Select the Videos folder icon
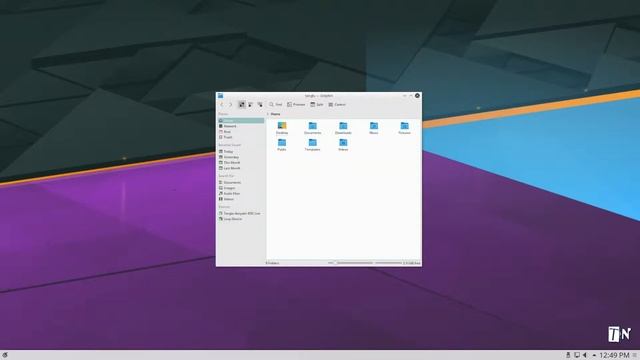 click(343, 142)
